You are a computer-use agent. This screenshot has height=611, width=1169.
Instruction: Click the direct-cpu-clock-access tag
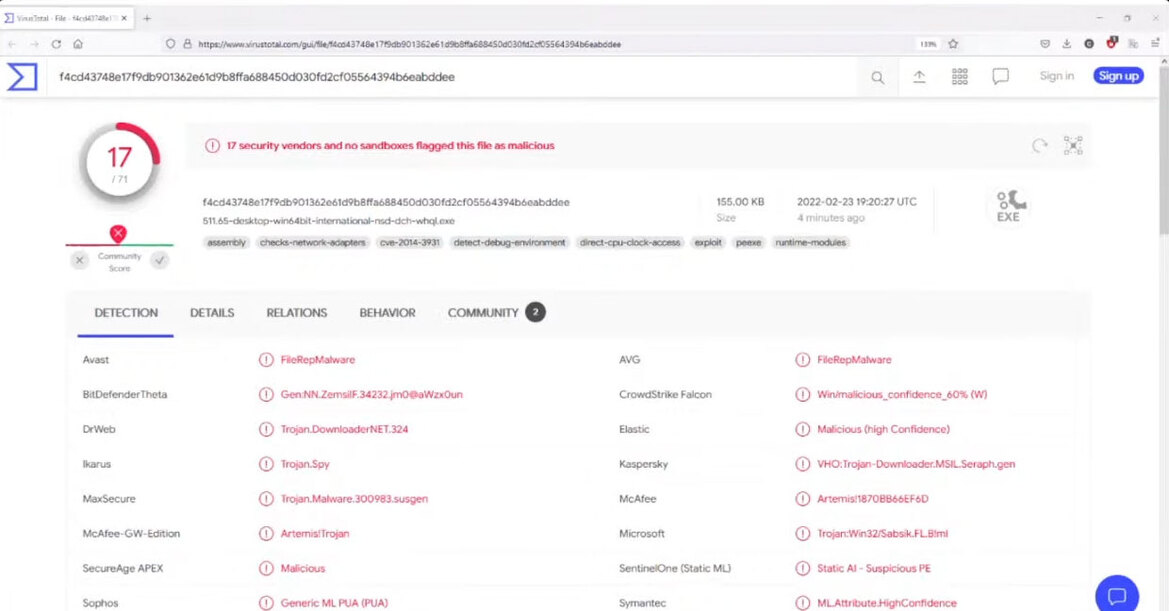click(630, 242)
